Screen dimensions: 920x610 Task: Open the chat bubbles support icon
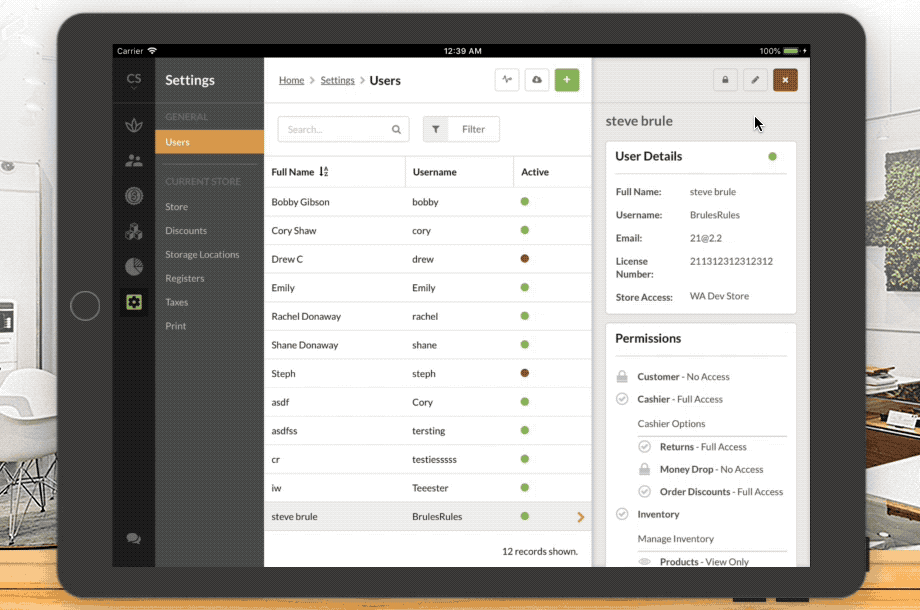point(134,538)
